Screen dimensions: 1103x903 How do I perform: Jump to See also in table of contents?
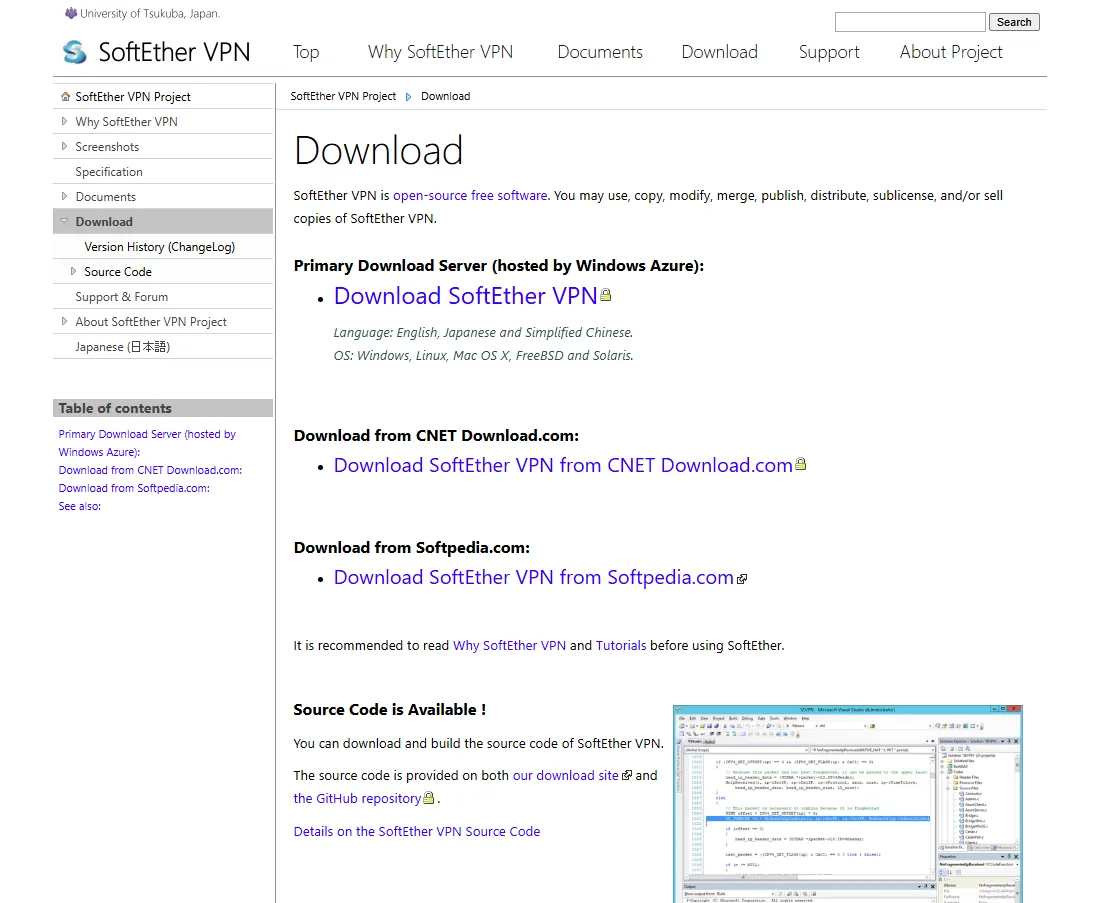[x=79, y=506]
